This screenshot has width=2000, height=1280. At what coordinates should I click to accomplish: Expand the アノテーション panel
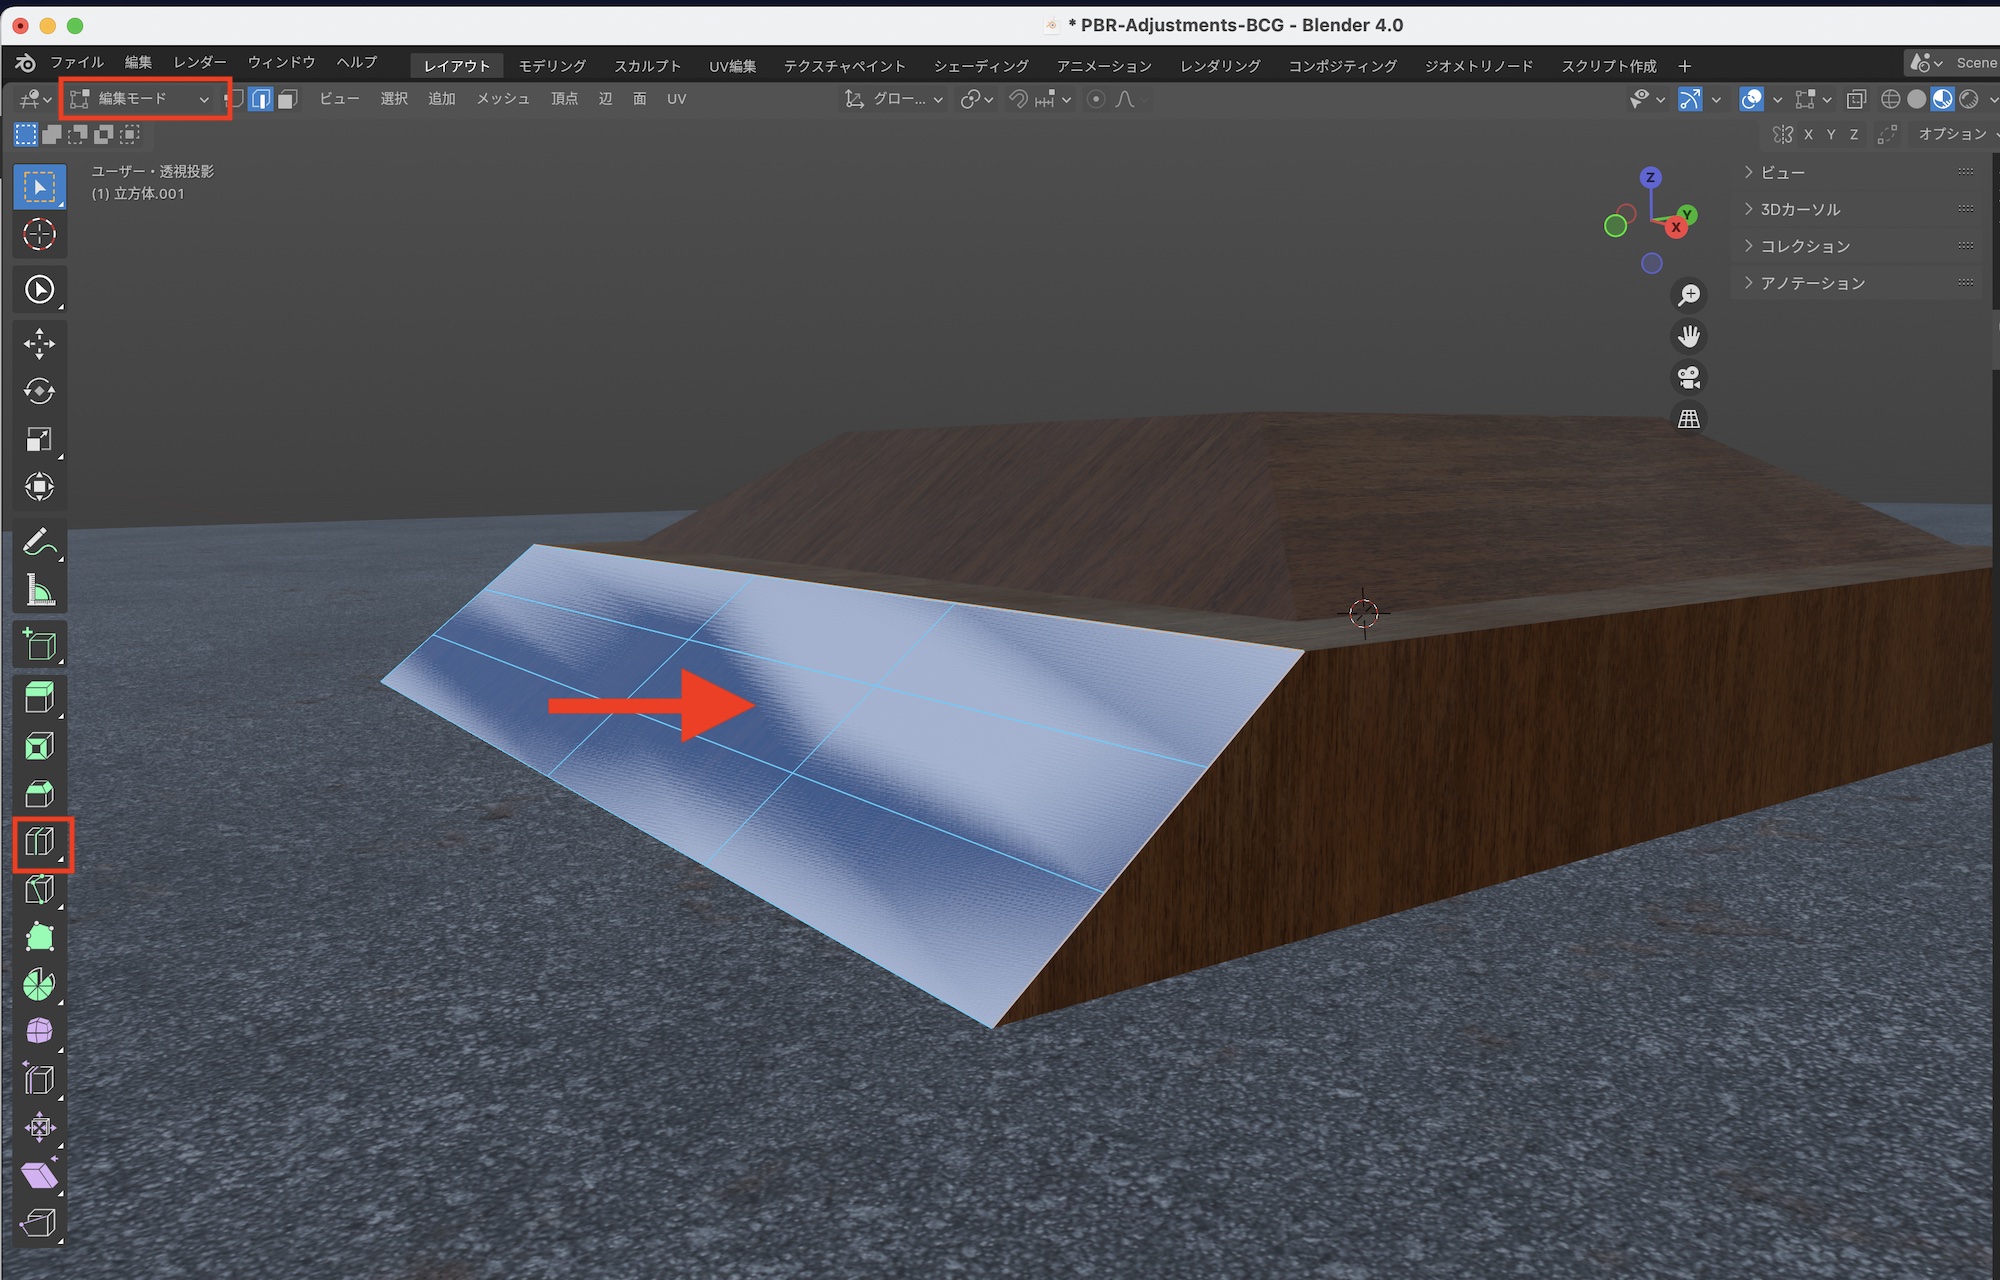point(1812,283)
